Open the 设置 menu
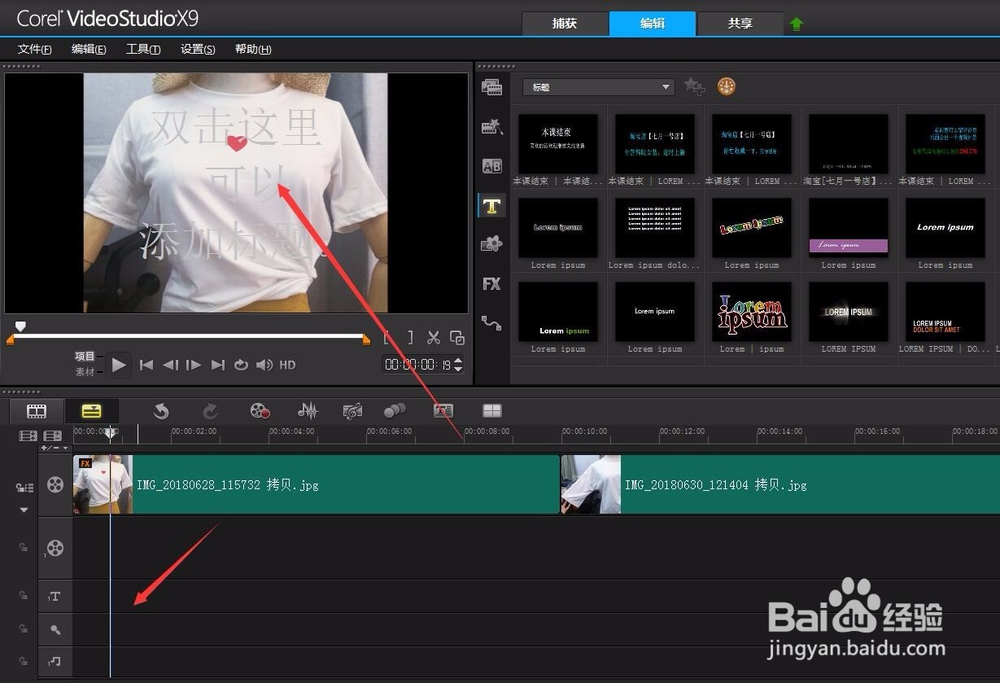Screen dimensions: 1000x683 [x=198, y=49]
